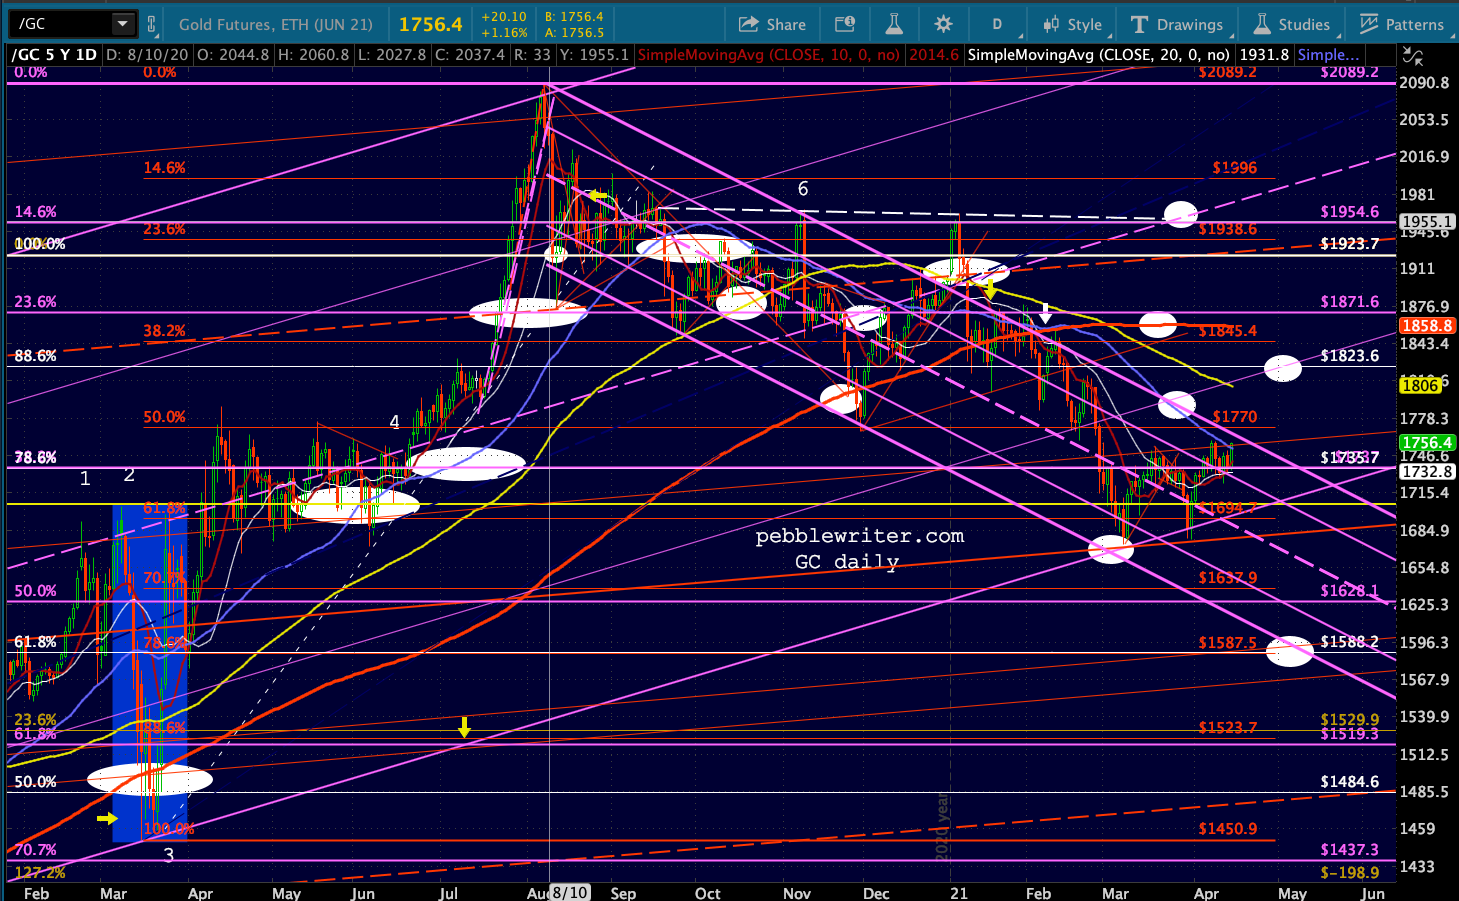This screenshot has height=901, width=1459.
Task: Click the gray 1955.1 price axis bubble
Action: [x=1426, y=222]
